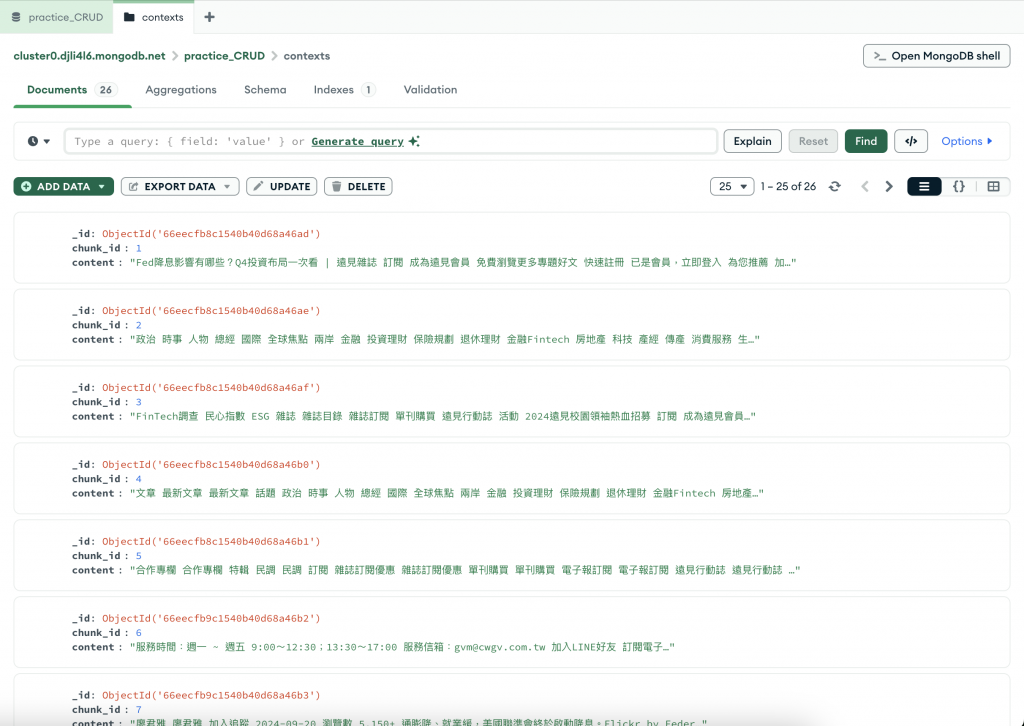The image size is (1024, 726).
Task: Go to next page arrow
Action: point(889,187)
